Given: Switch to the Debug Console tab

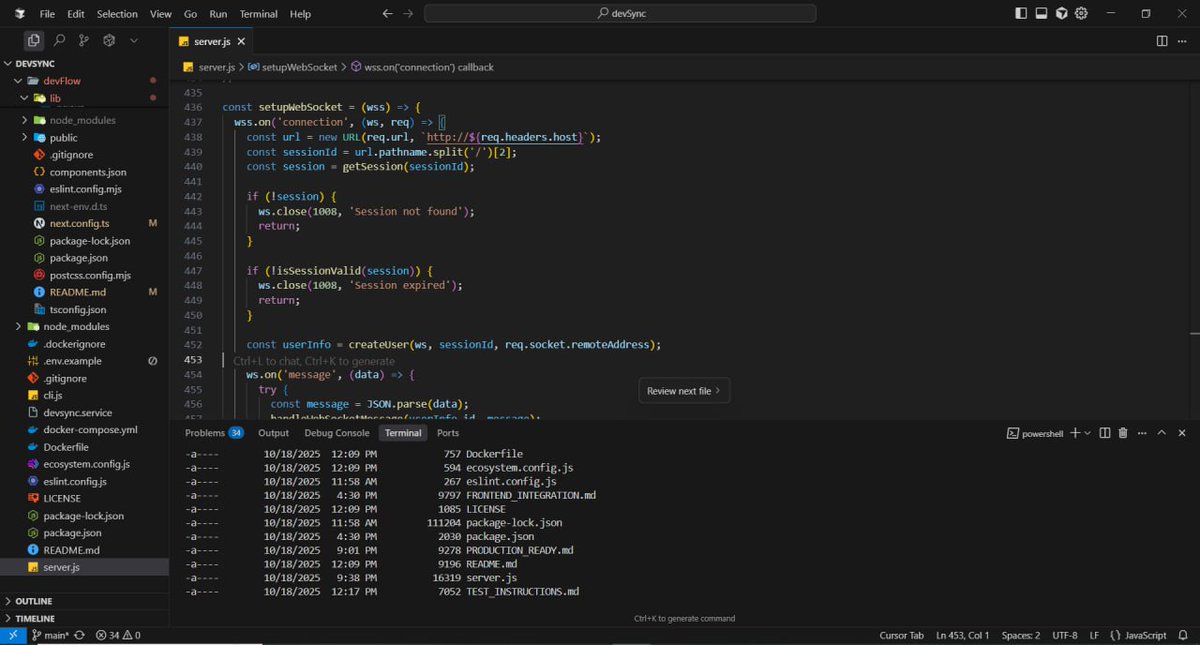Looking at the screenshot, I should tap(337, 433).
